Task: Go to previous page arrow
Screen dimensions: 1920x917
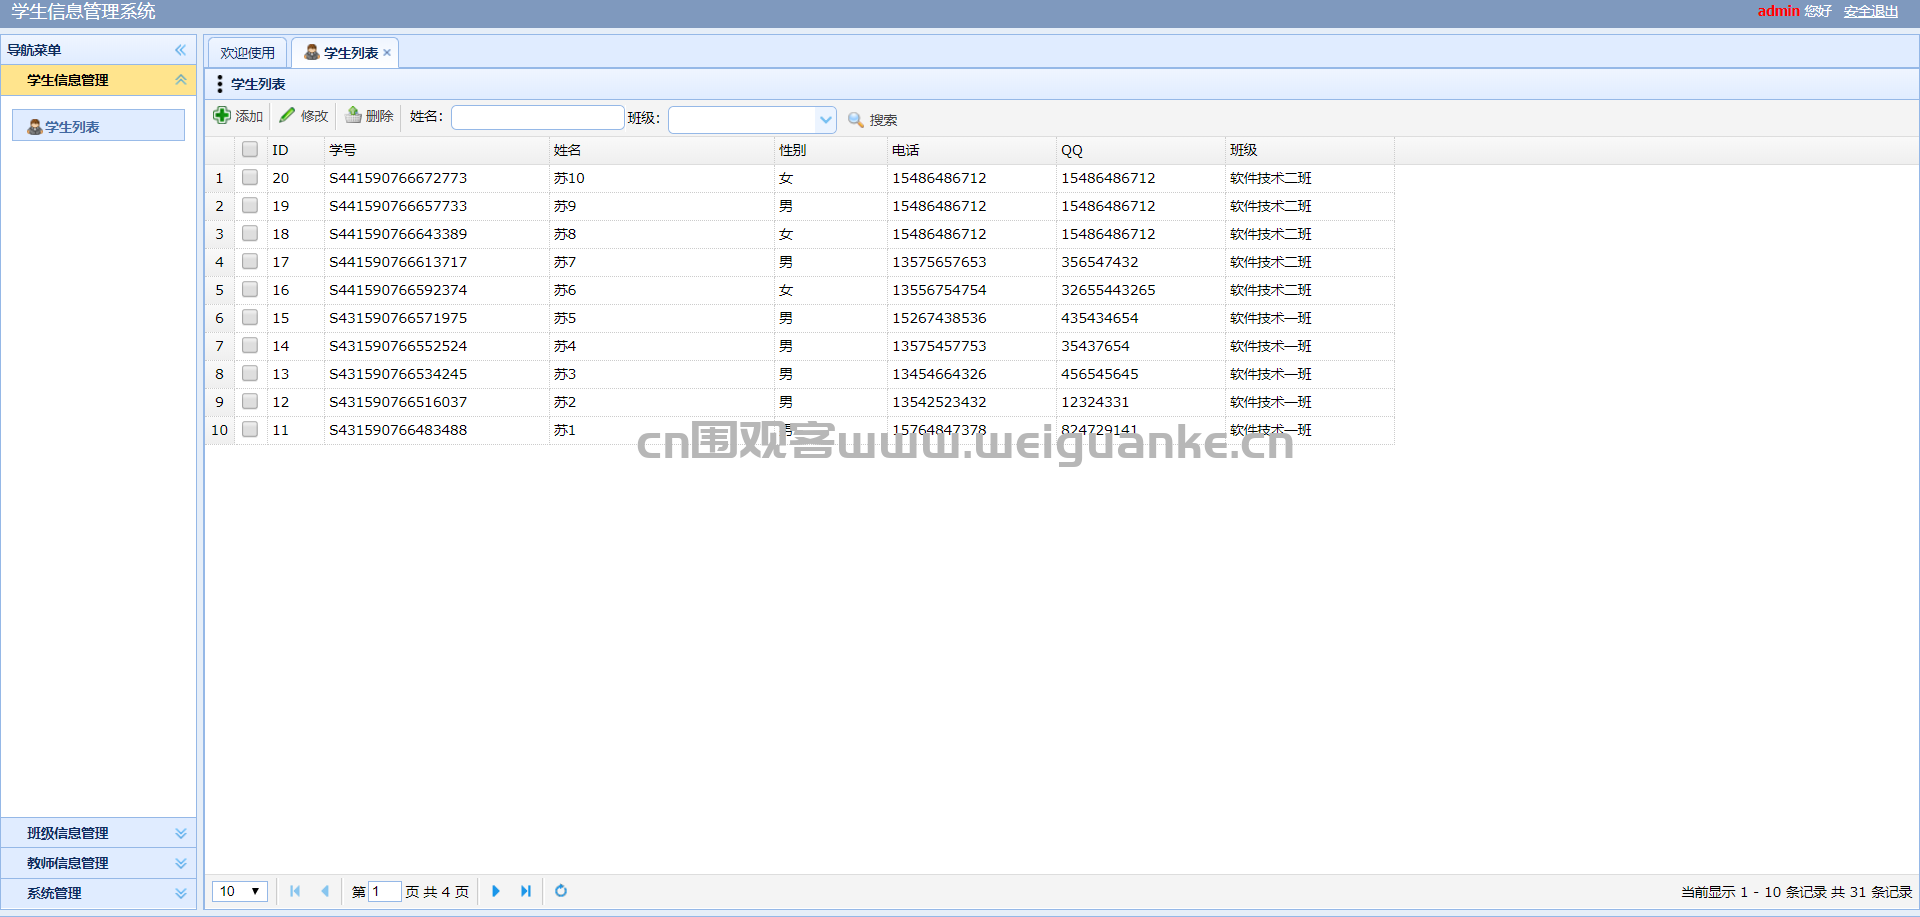Action: pyautogui.click(x=324, y=891)
